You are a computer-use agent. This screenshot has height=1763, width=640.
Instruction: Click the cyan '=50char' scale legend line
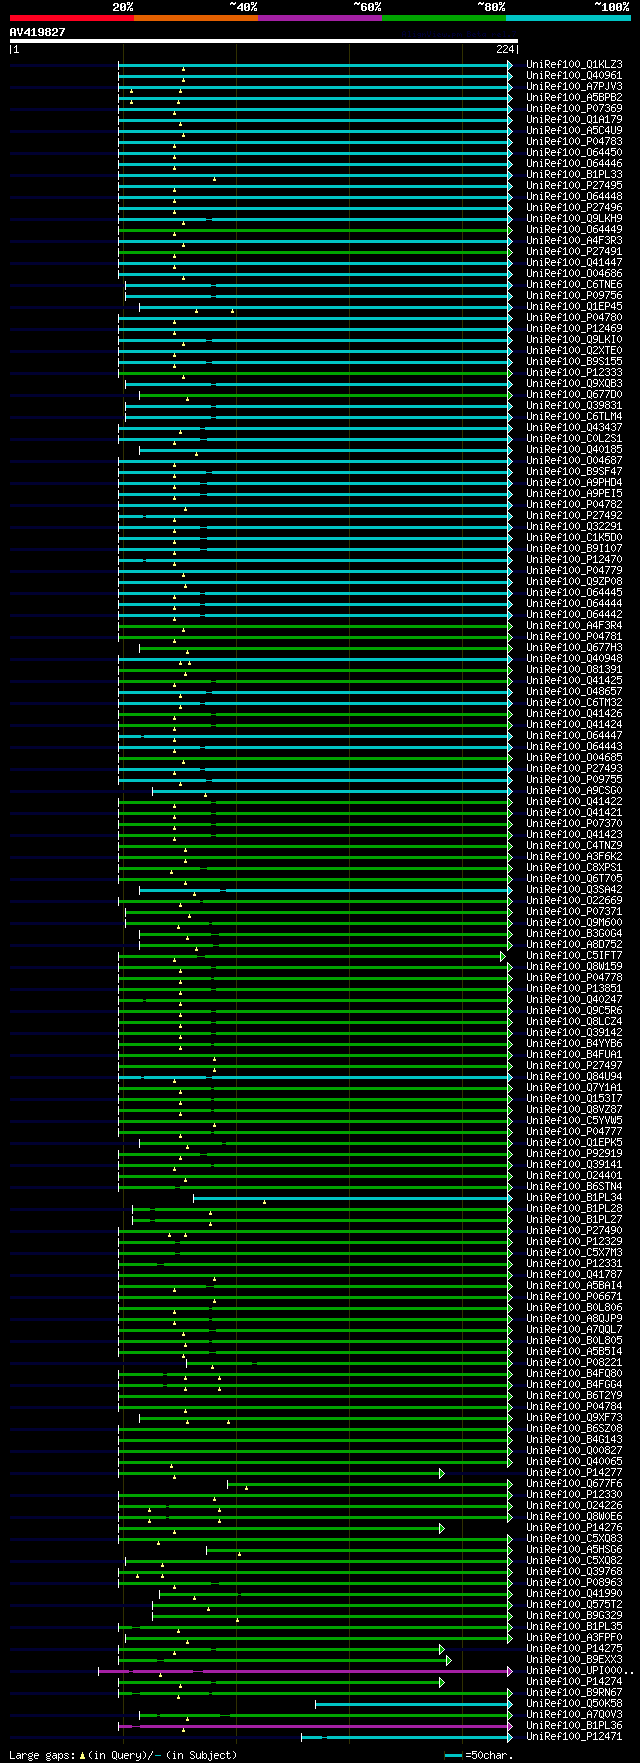pyautogui.click(x=454, y=1755)
